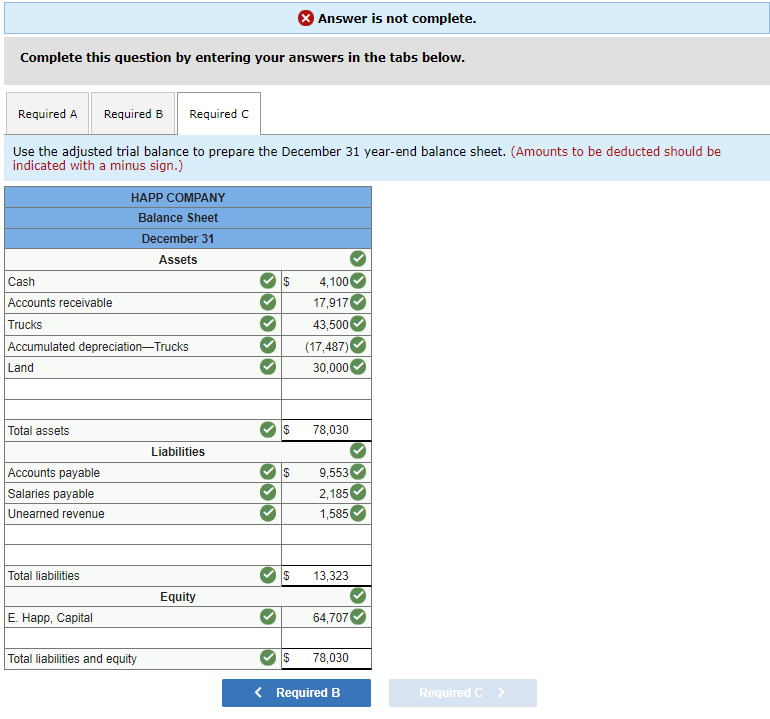Click the checkmark next to Unearned revenue label

(268, 513)
